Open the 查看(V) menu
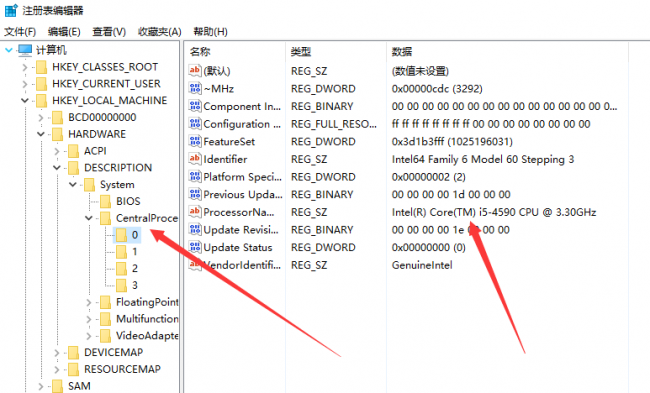Viewport: 650px width, 393px height. [x=109, y=32]
